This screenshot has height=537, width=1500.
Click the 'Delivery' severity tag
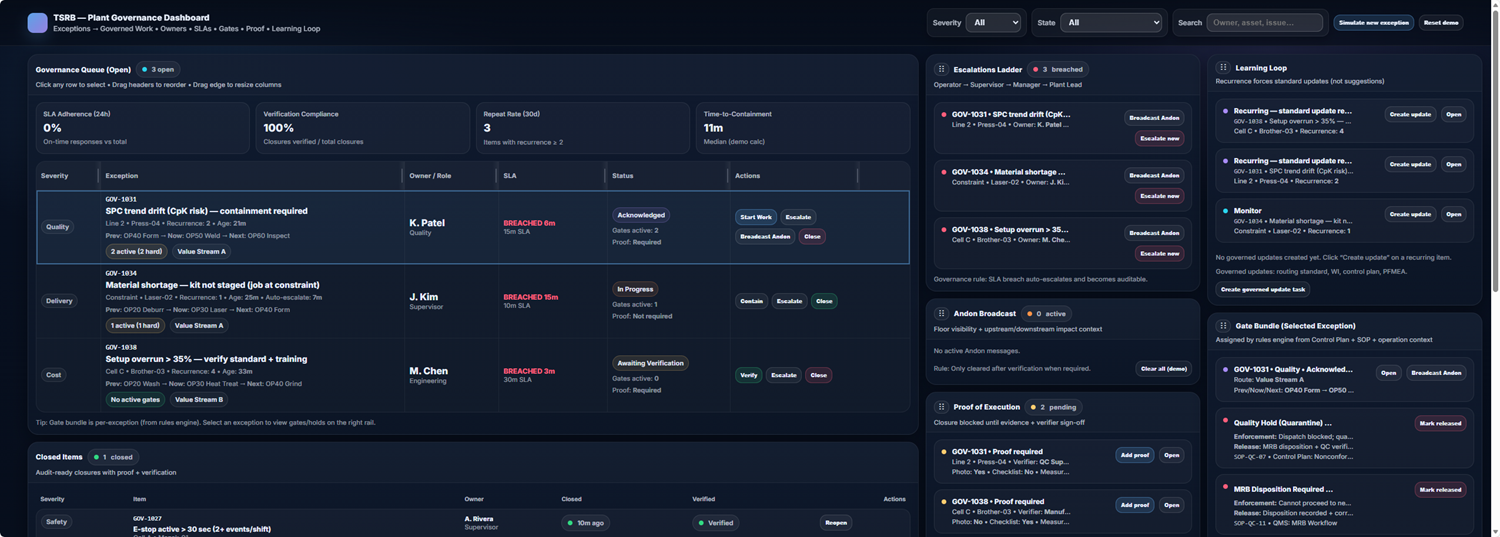(59, 301)
